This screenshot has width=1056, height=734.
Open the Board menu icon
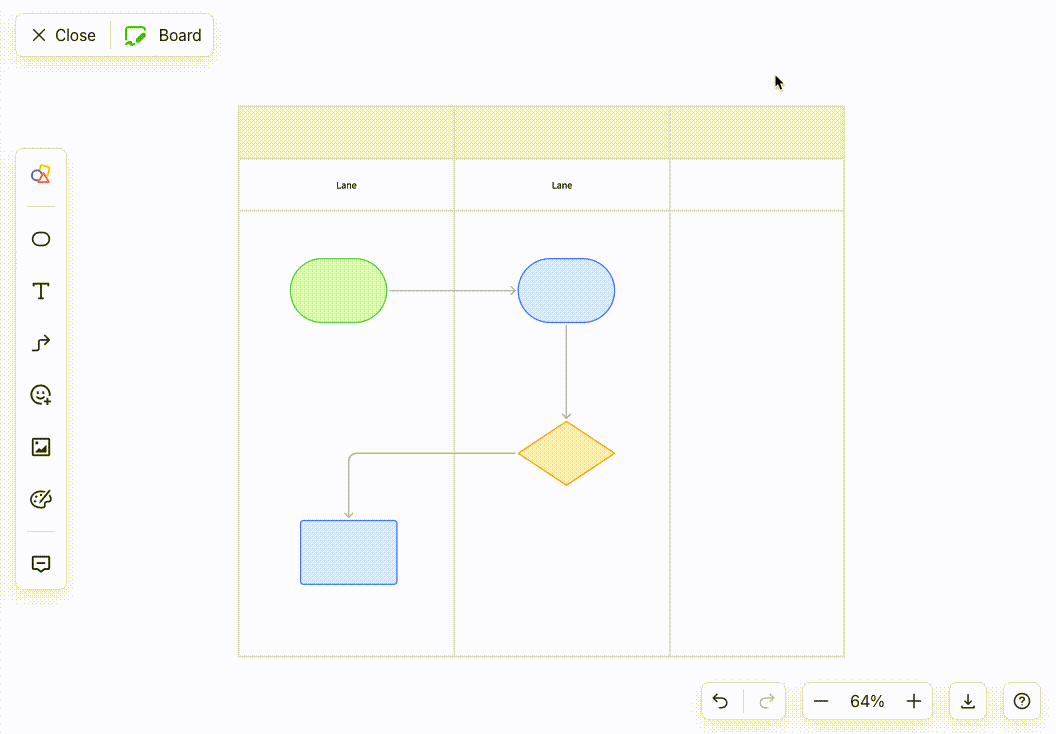pos(135,34)
